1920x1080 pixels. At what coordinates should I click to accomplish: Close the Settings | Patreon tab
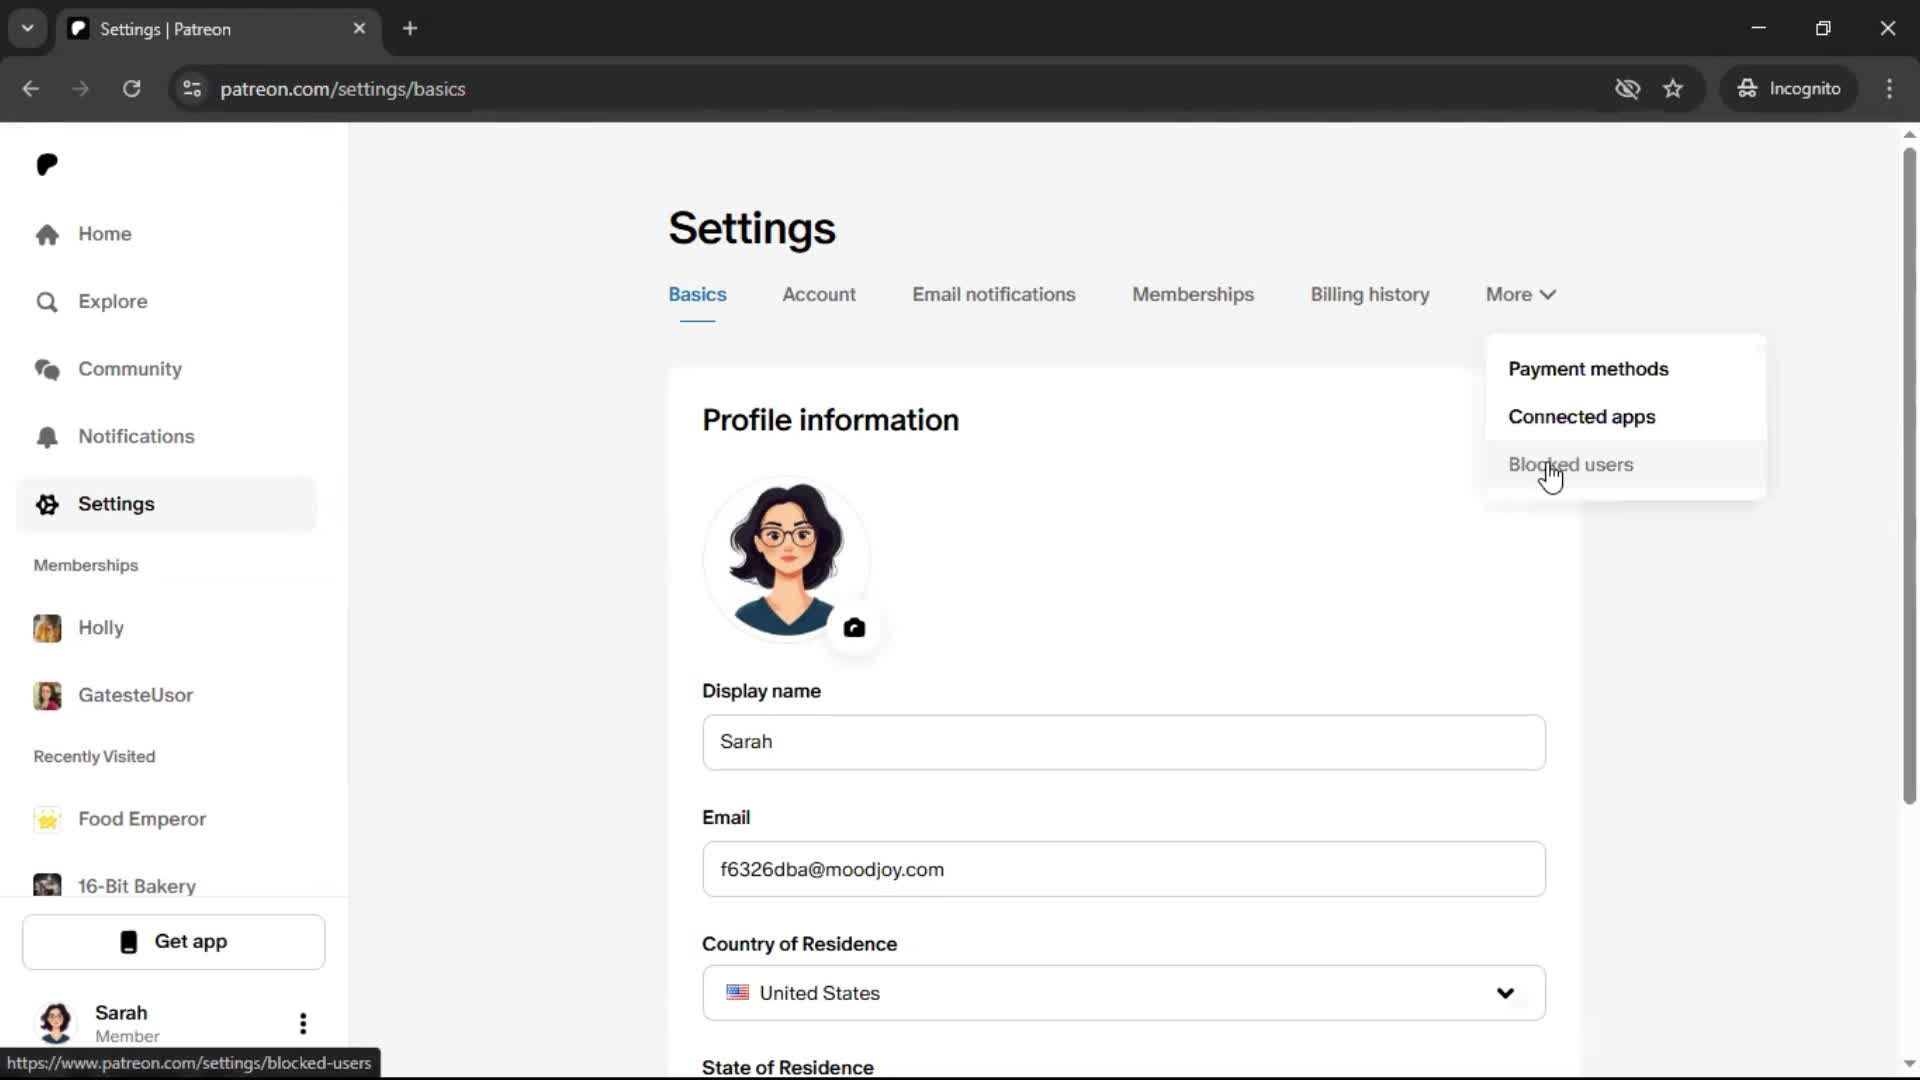coord(359,29)
